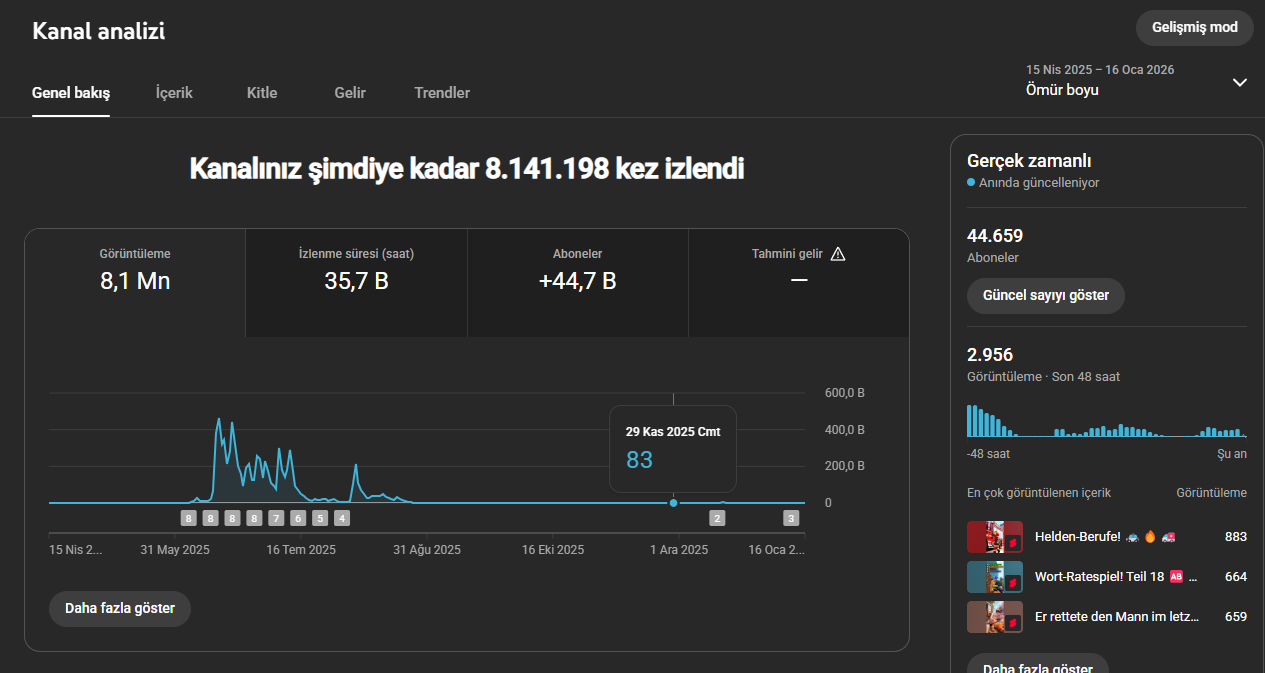Screen dimensions: 1265x673
Task: Click the 31 May 2025 axis date
Action: [x=175, y=550]
